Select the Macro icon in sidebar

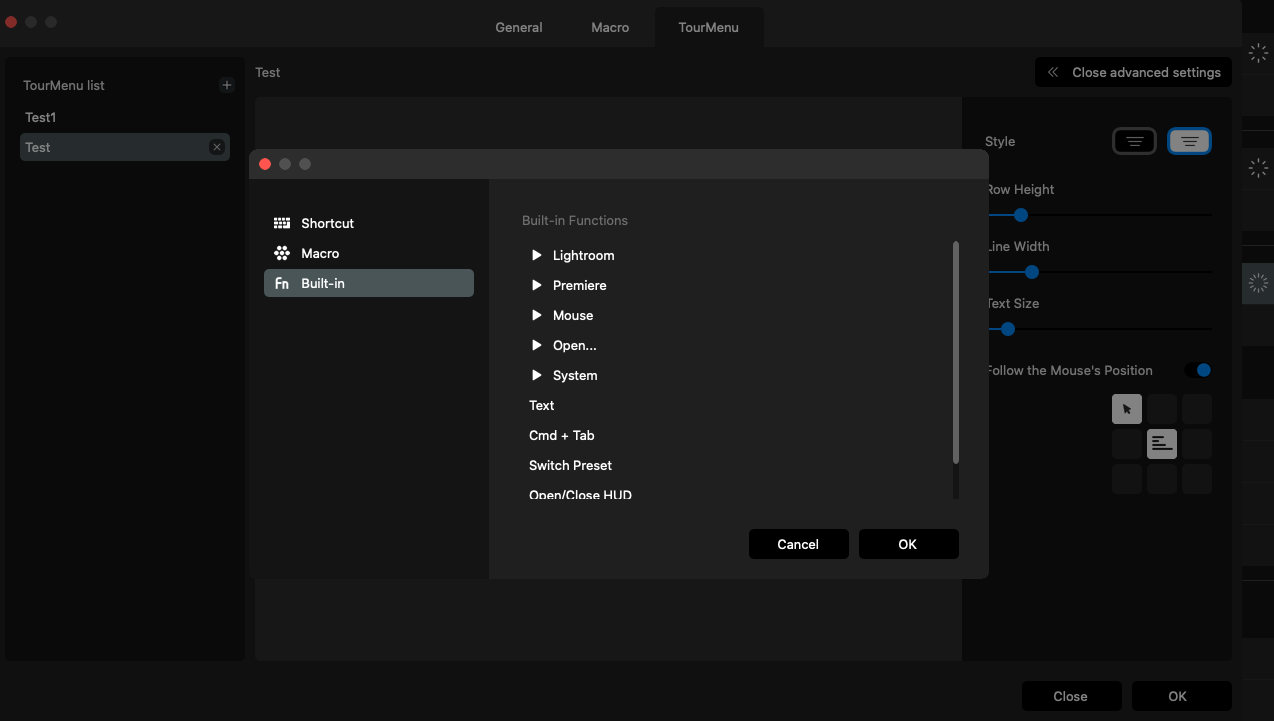(282, 253)
